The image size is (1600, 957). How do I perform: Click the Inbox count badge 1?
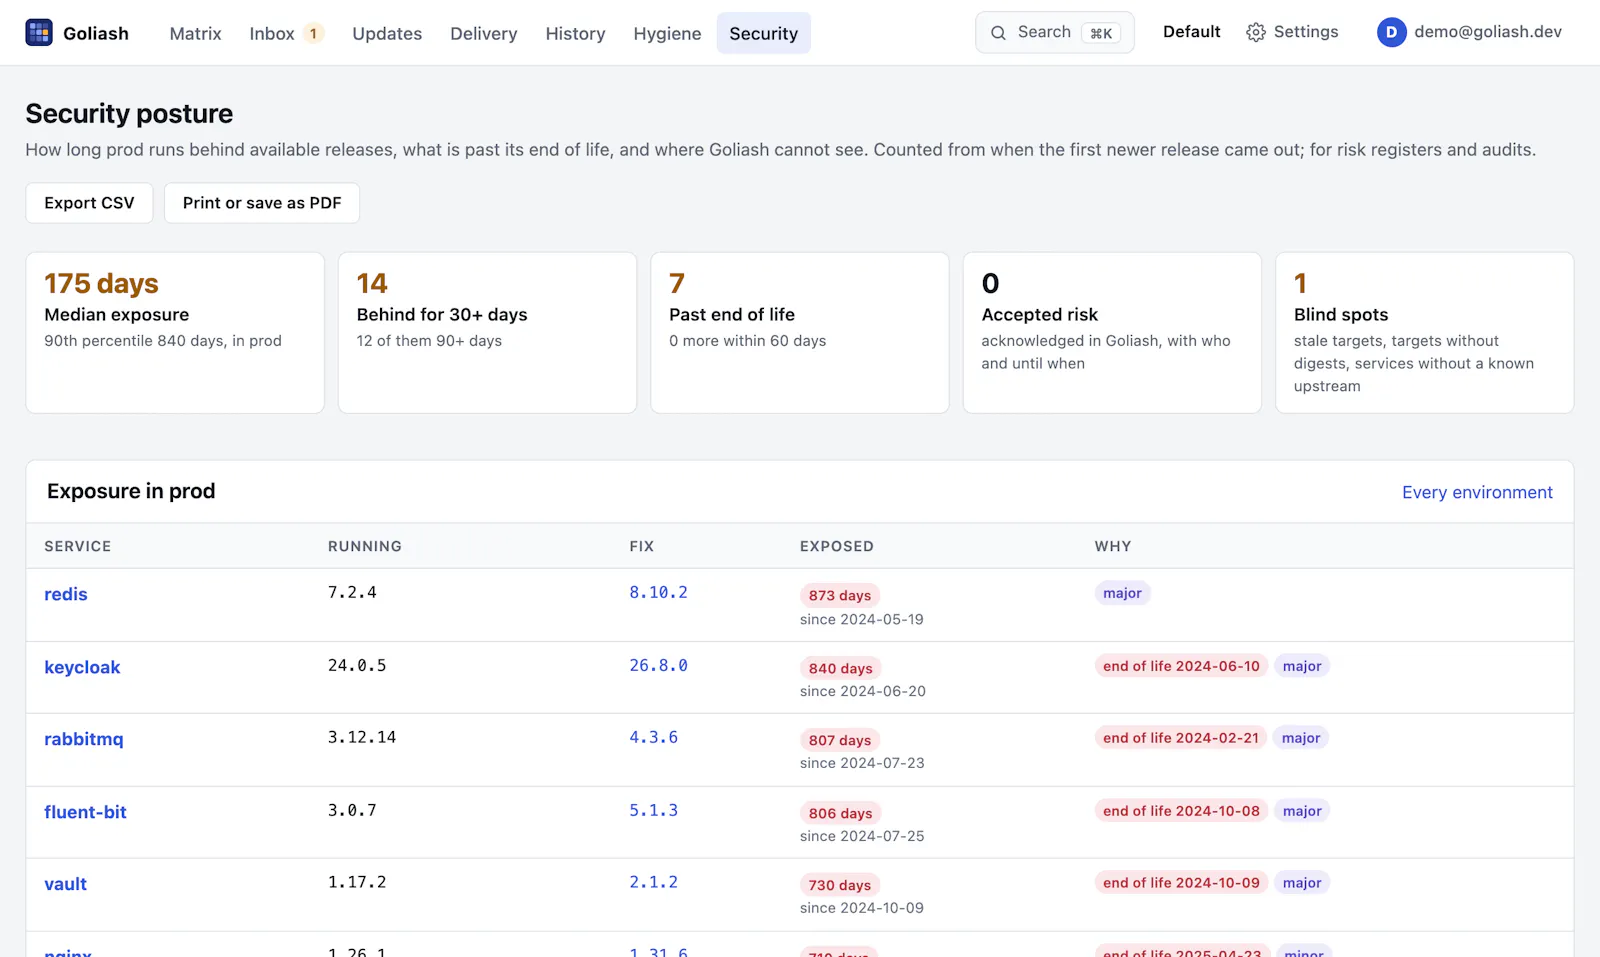[313, 33]
